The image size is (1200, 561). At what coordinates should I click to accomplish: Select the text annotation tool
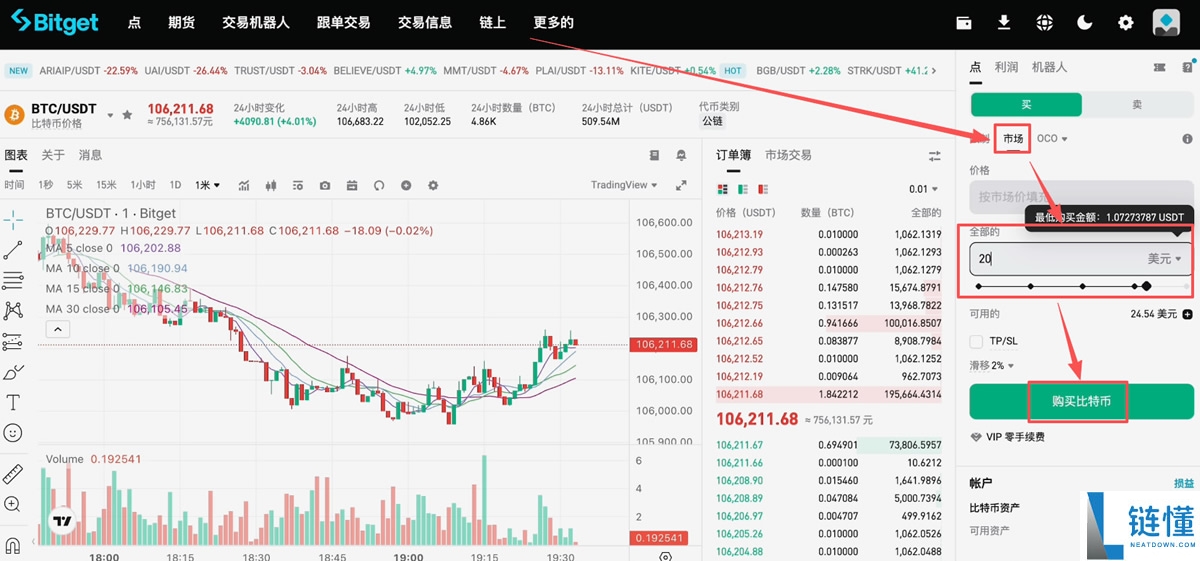click(x=13, y=403)
